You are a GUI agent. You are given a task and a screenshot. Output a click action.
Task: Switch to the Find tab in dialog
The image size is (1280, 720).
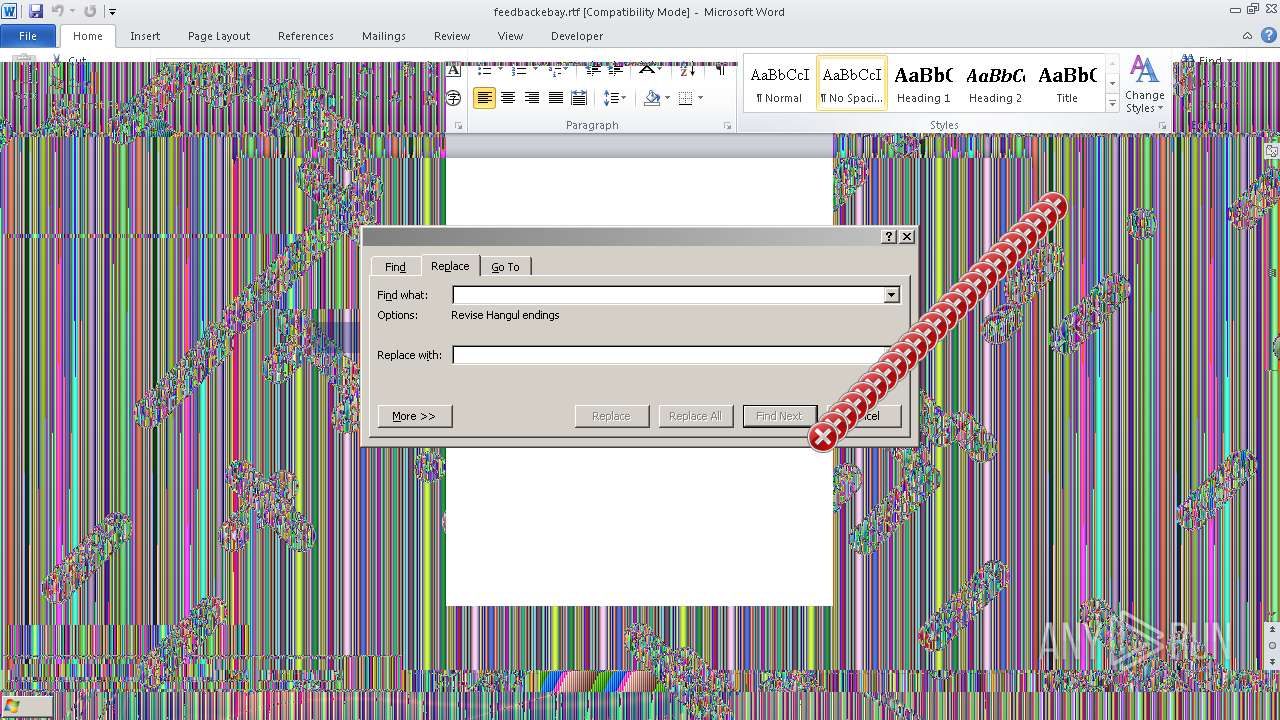395,267
